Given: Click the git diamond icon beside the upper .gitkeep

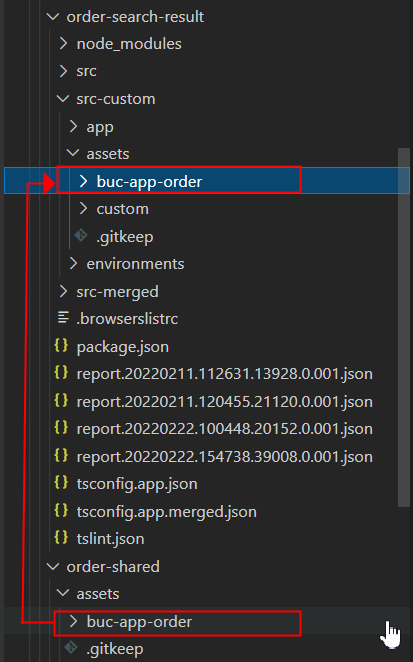Looking at the screenshot, I should click(81, 236).
